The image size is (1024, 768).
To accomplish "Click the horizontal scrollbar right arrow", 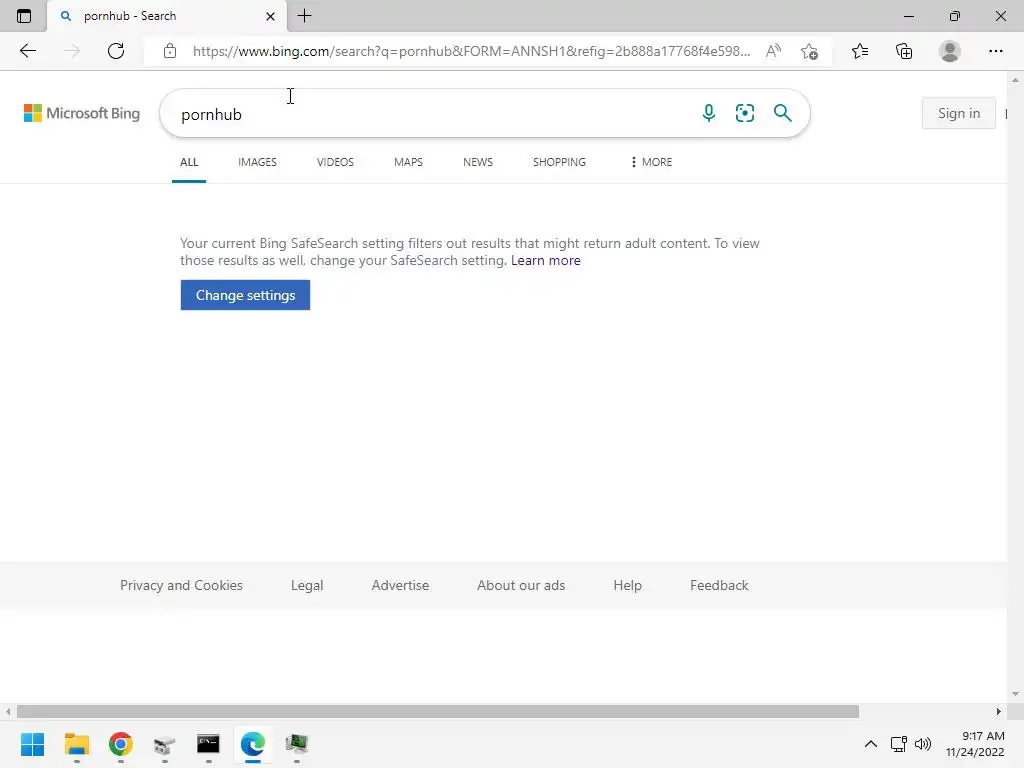I will (998, 711).
